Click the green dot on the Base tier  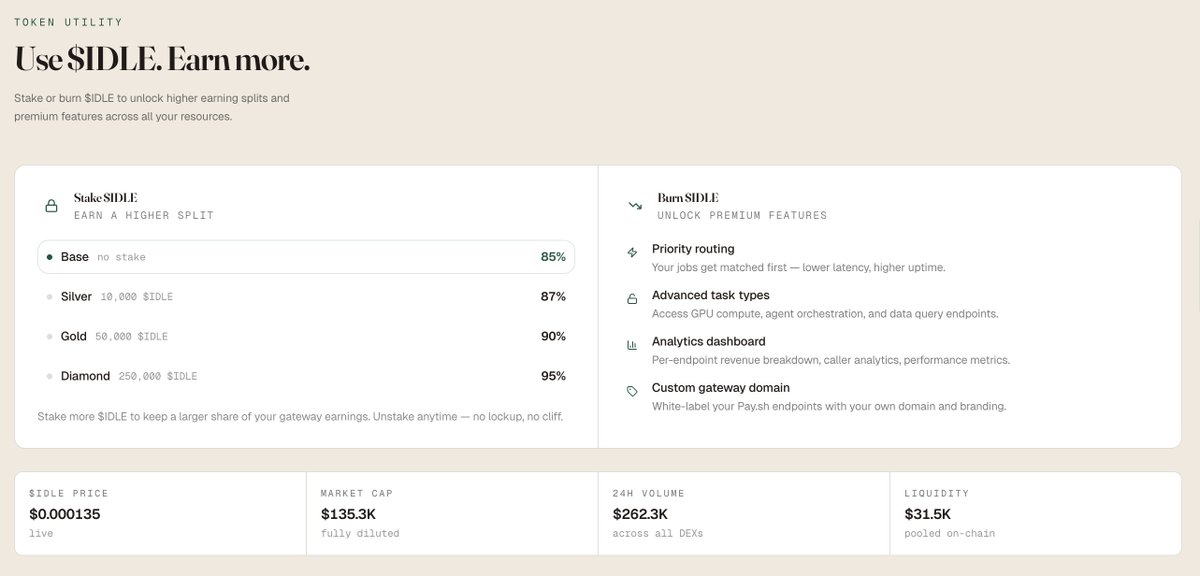pos(49,257)
